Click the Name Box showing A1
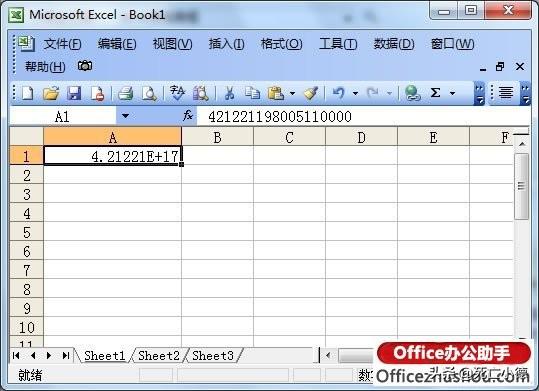The image size is (539, 391). pyautogui.click(x=63, y=116)
